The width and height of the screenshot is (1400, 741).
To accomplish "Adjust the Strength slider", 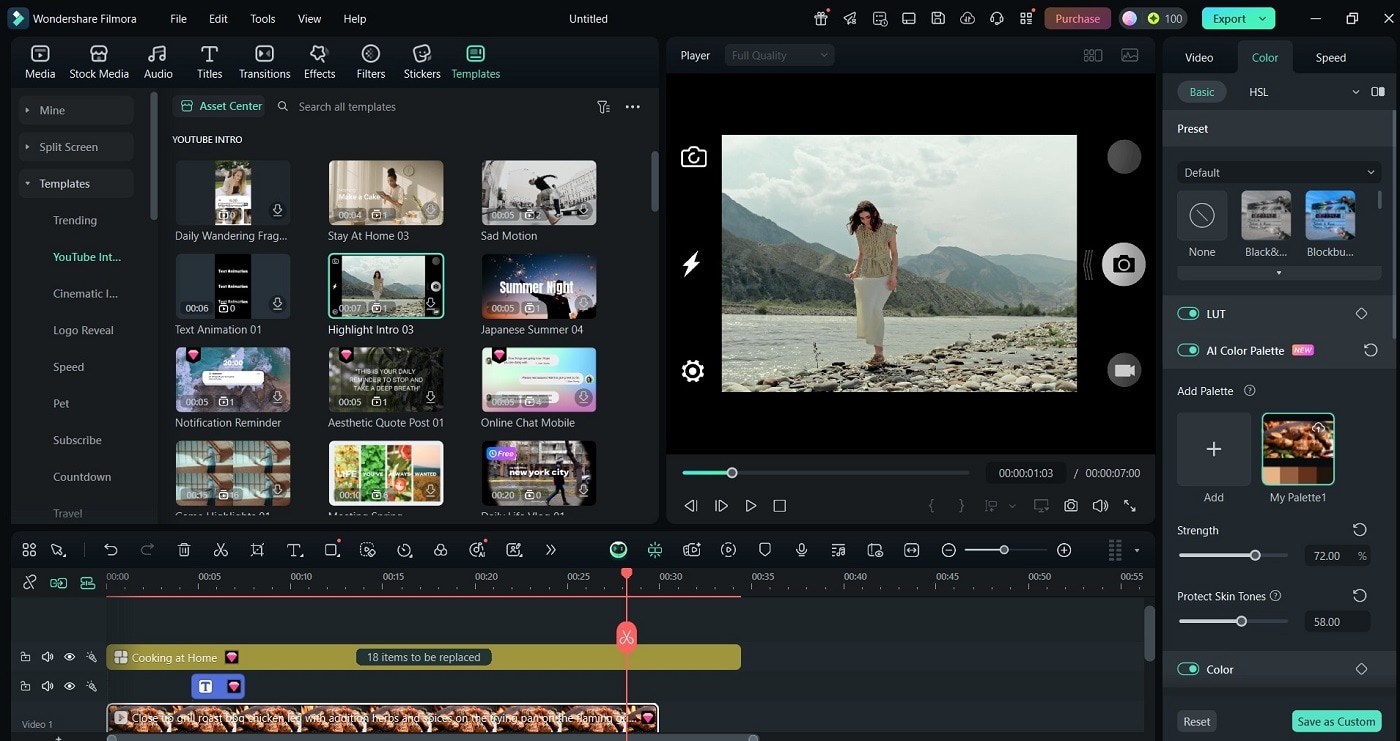I will [1234, 555].
